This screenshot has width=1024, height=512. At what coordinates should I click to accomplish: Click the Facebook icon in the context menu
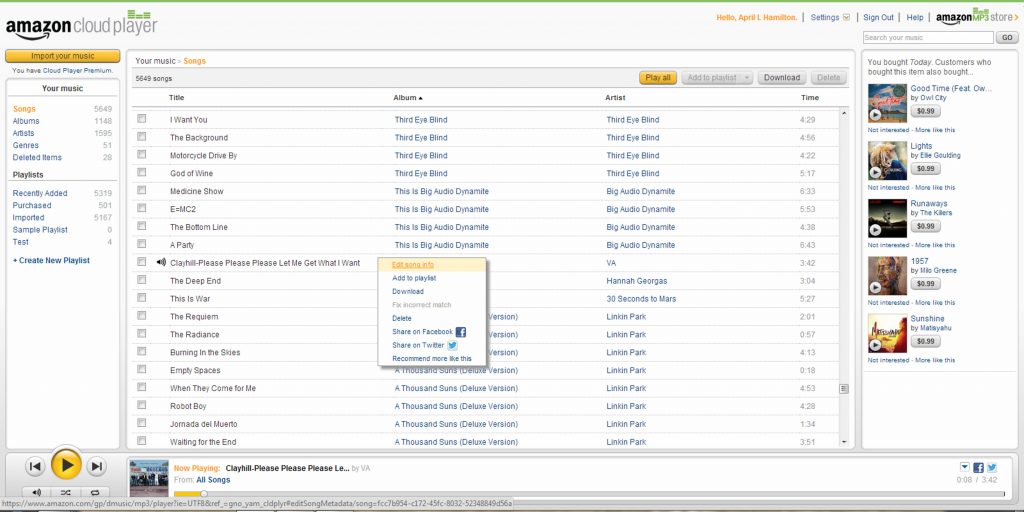tap(460, 332)
